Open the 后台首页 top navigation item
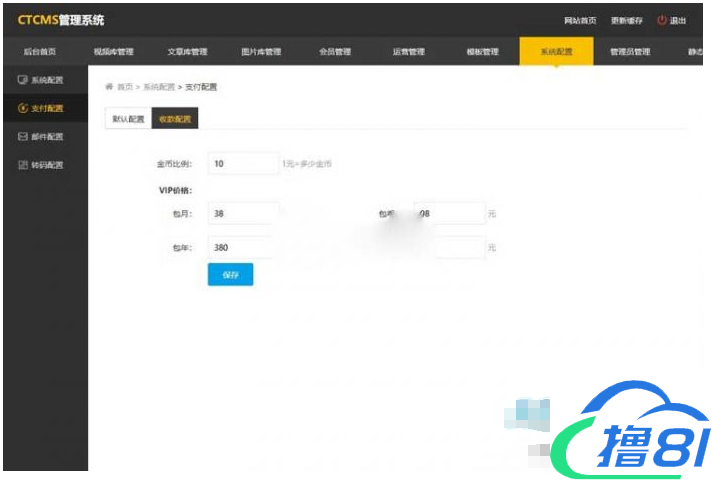This screenshot has height=480, width=712. point(39,52)
